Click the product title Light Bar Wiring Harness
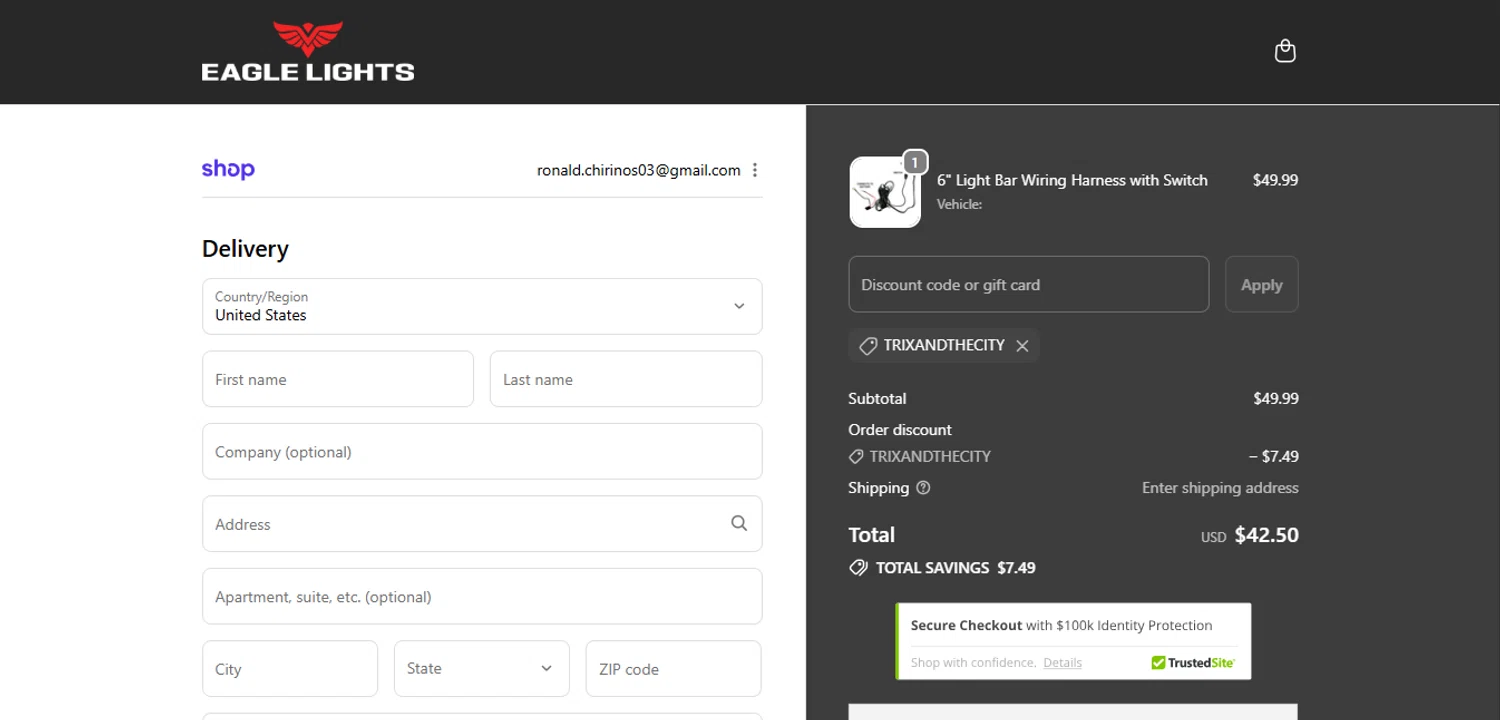Viewport: 1500px width, 720px height. 1072,180
